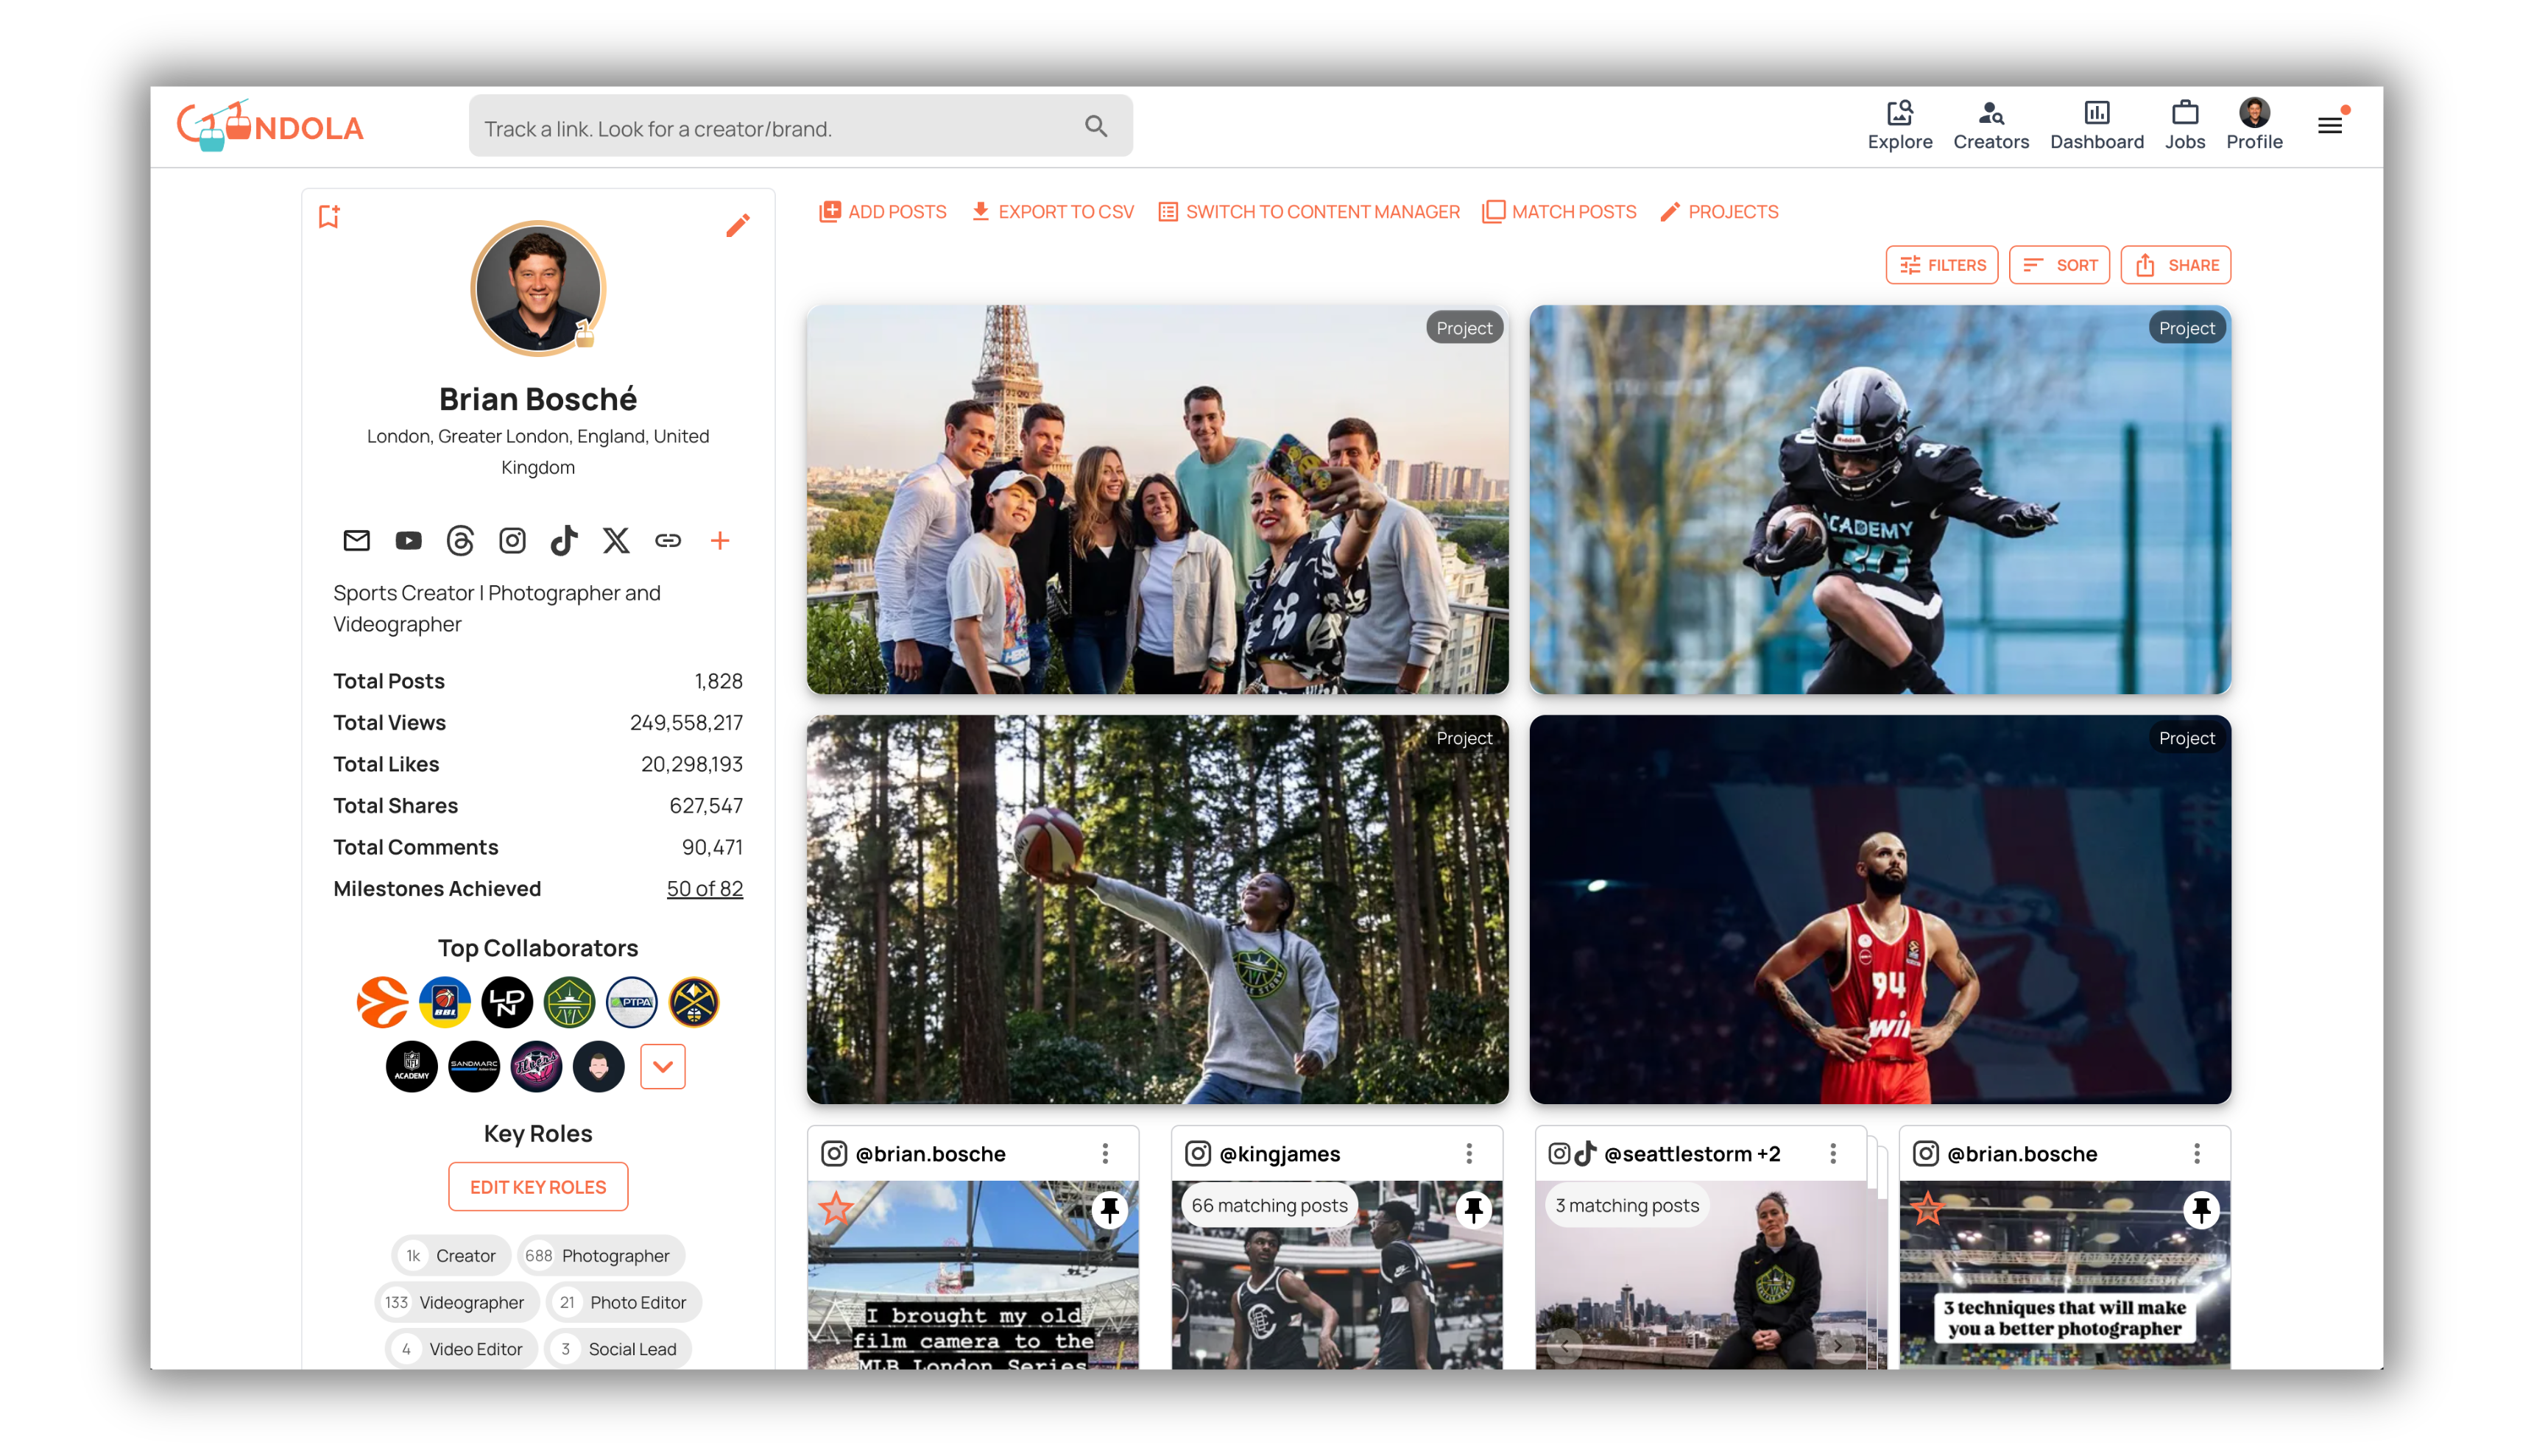Select the Photo Editor role chip
Viewport: 2534px width, 1456px height.
pyautogui.click(x=624, y=1303)
